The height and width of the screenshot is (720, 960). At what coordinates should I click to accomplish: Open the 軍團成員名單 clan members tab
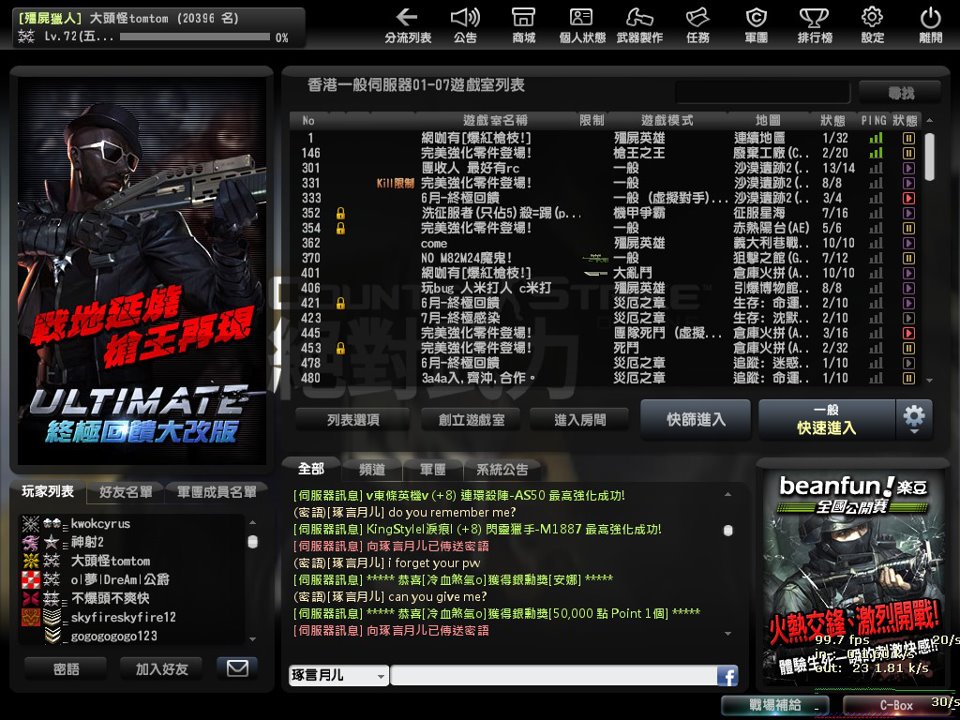tap(217, 492)
